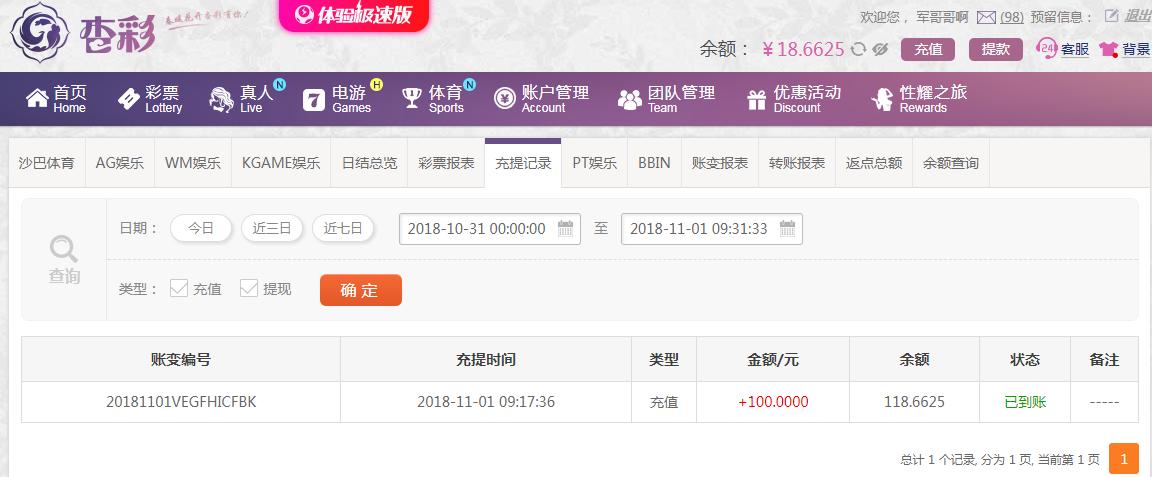This screenshot has height=477, width=1152.
Task: Switch to the 账变报表 tab
Action: tap(720, 163)
